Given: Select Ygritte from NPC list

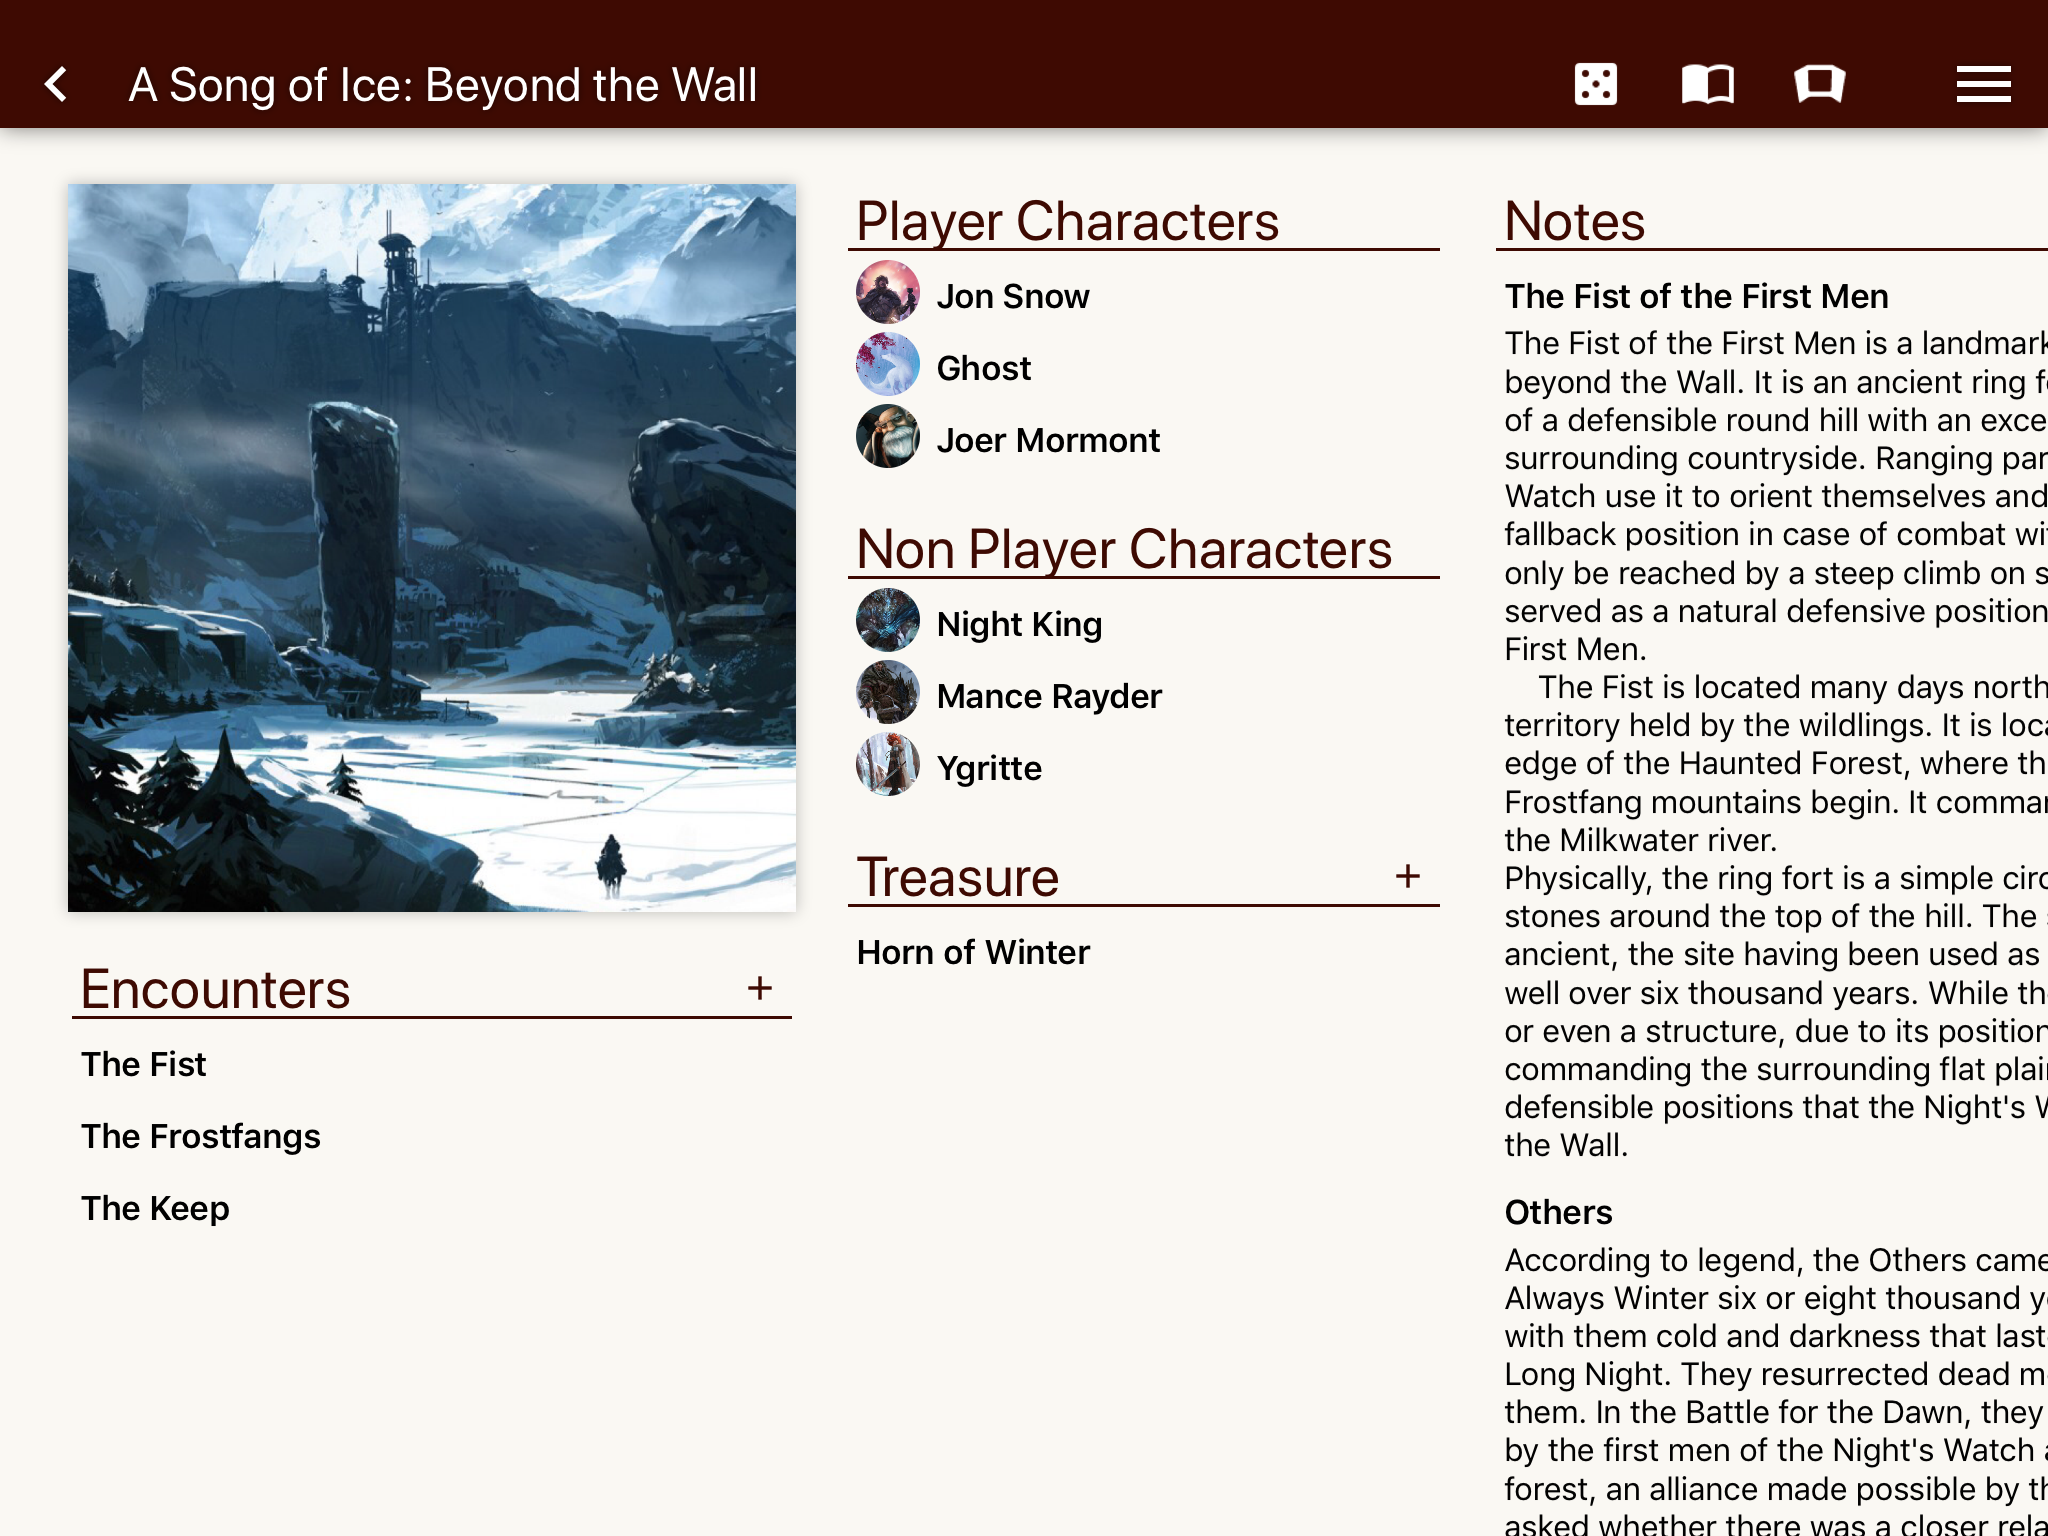Looking at the screenshot, I should (x=988, y=768).
